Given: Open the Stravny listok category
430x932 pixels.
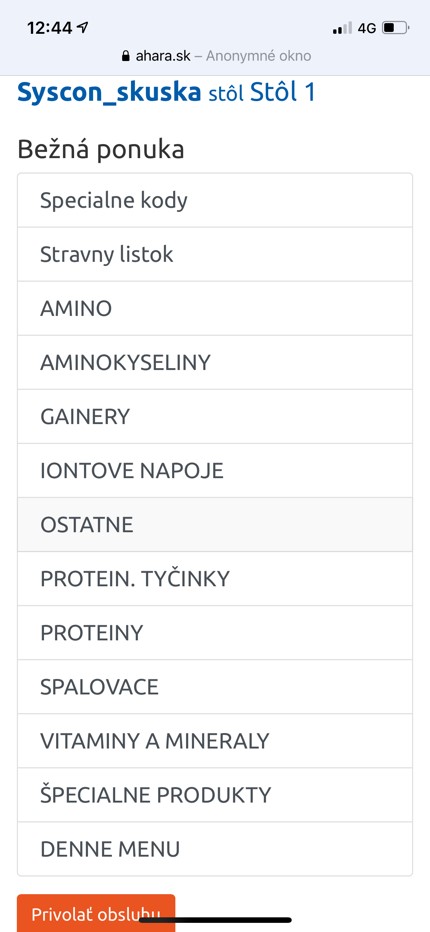Looking at the screenshot, I should click(215, 254).
